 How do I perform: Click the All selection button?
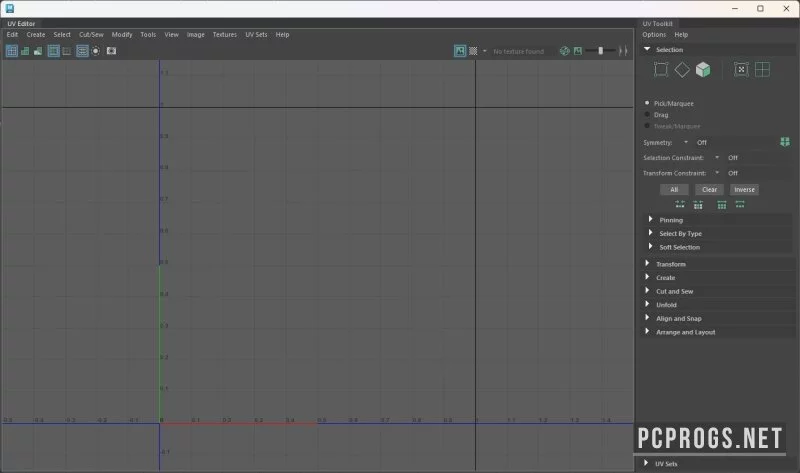[x=674, y=189]
